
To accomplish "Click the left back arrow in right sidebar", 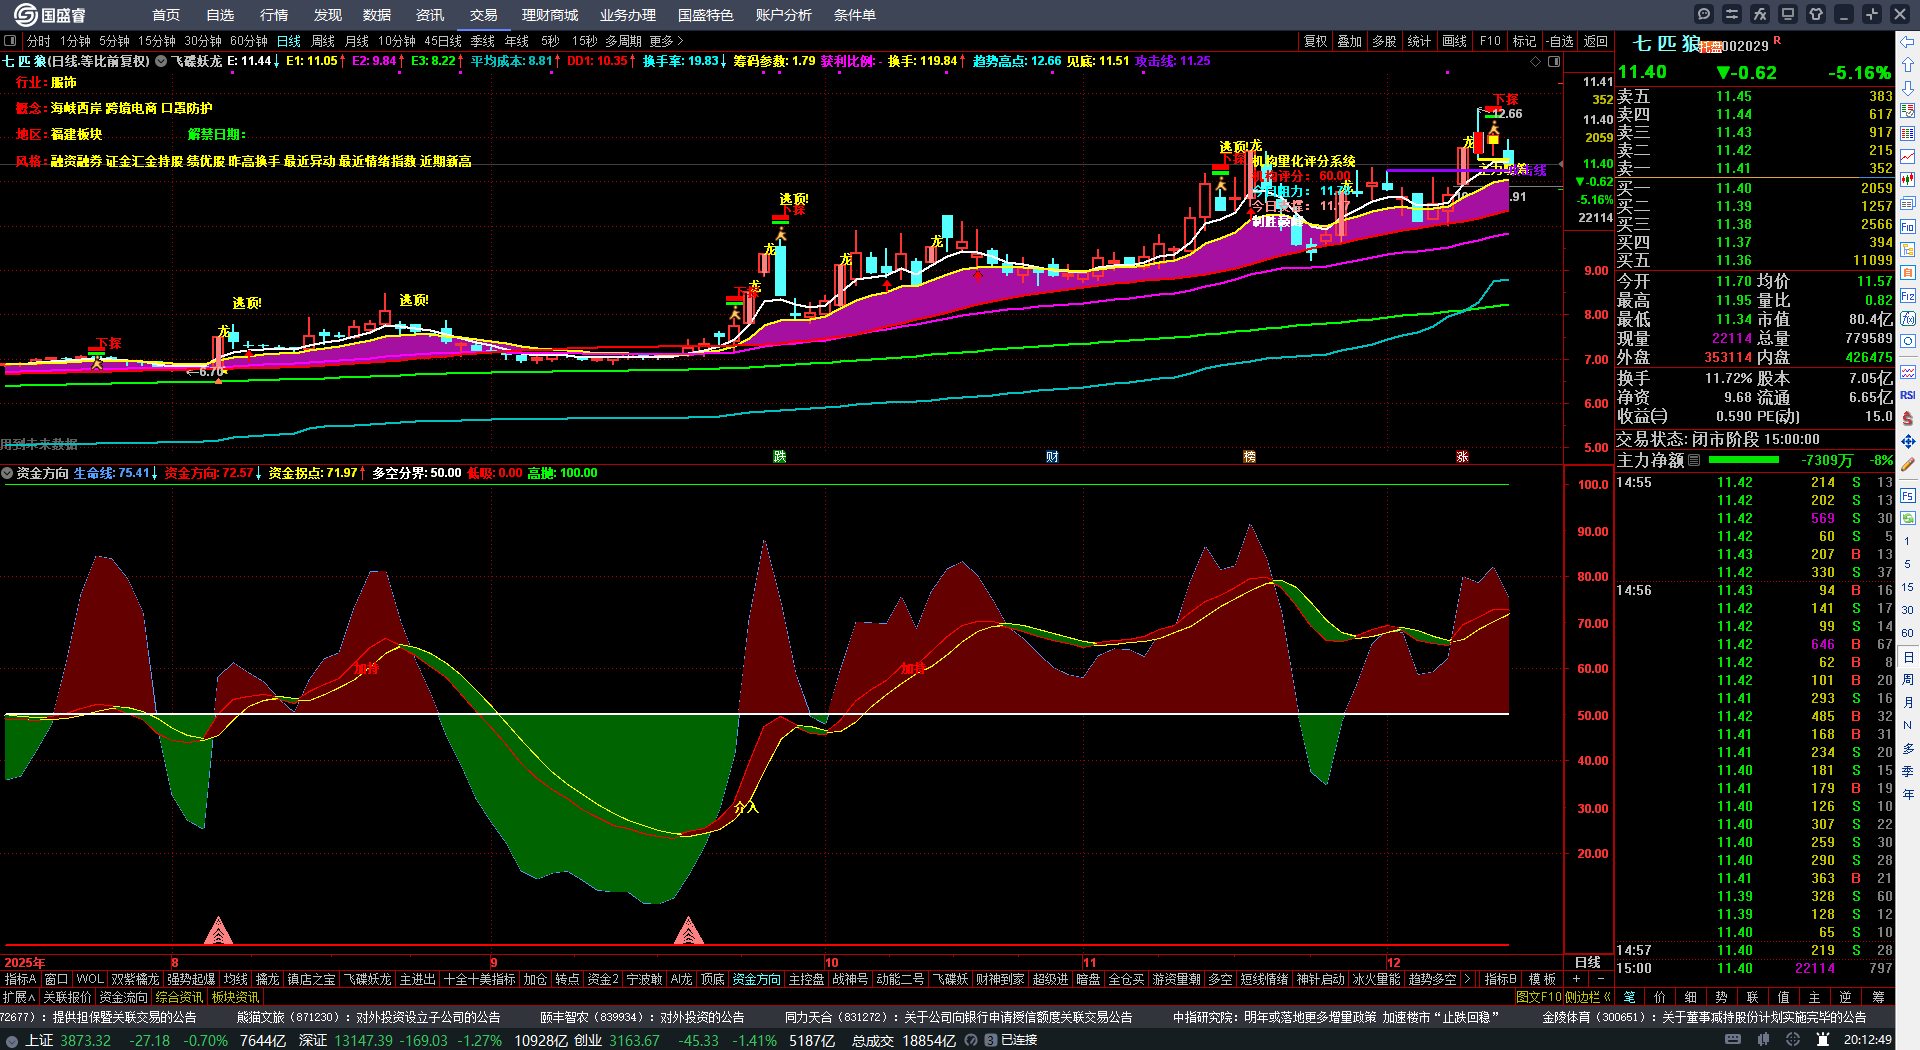I will [1908, 42].
